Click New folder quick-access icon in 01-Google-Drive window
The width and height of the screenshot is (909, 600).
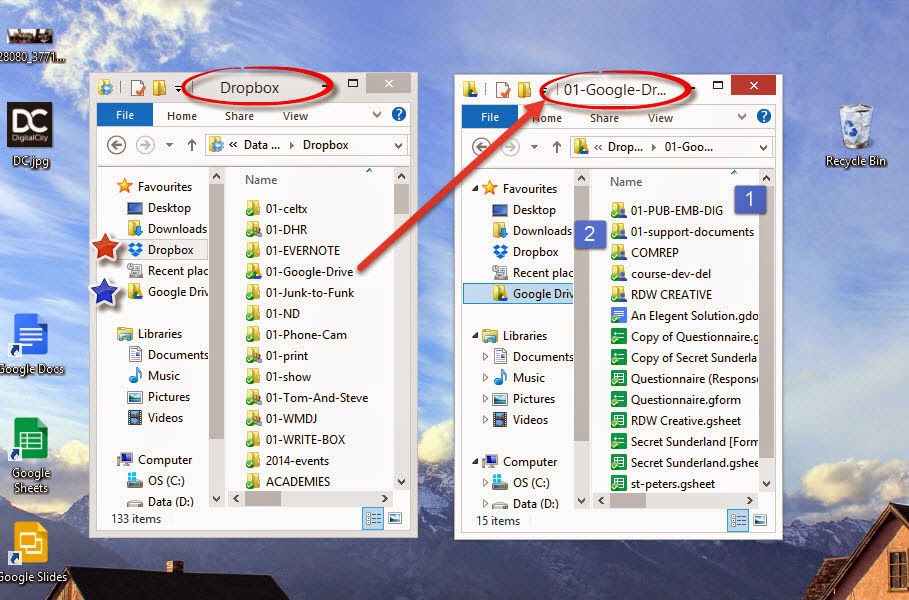[x=524, y=90]
